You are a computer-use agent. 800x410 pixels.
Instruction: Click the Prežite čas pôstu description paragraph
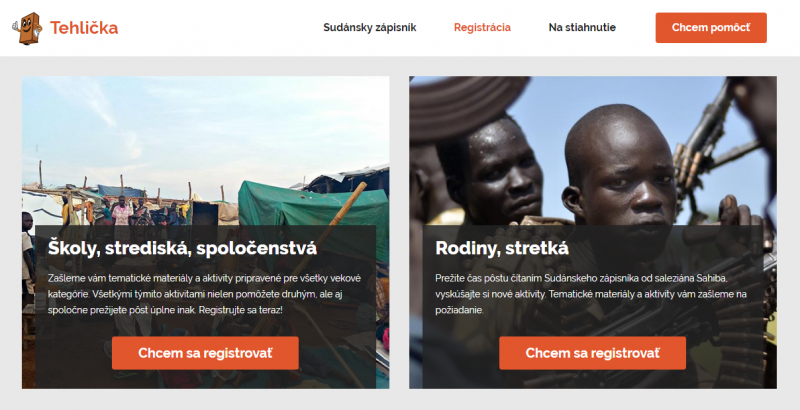[x=591, y=294]
